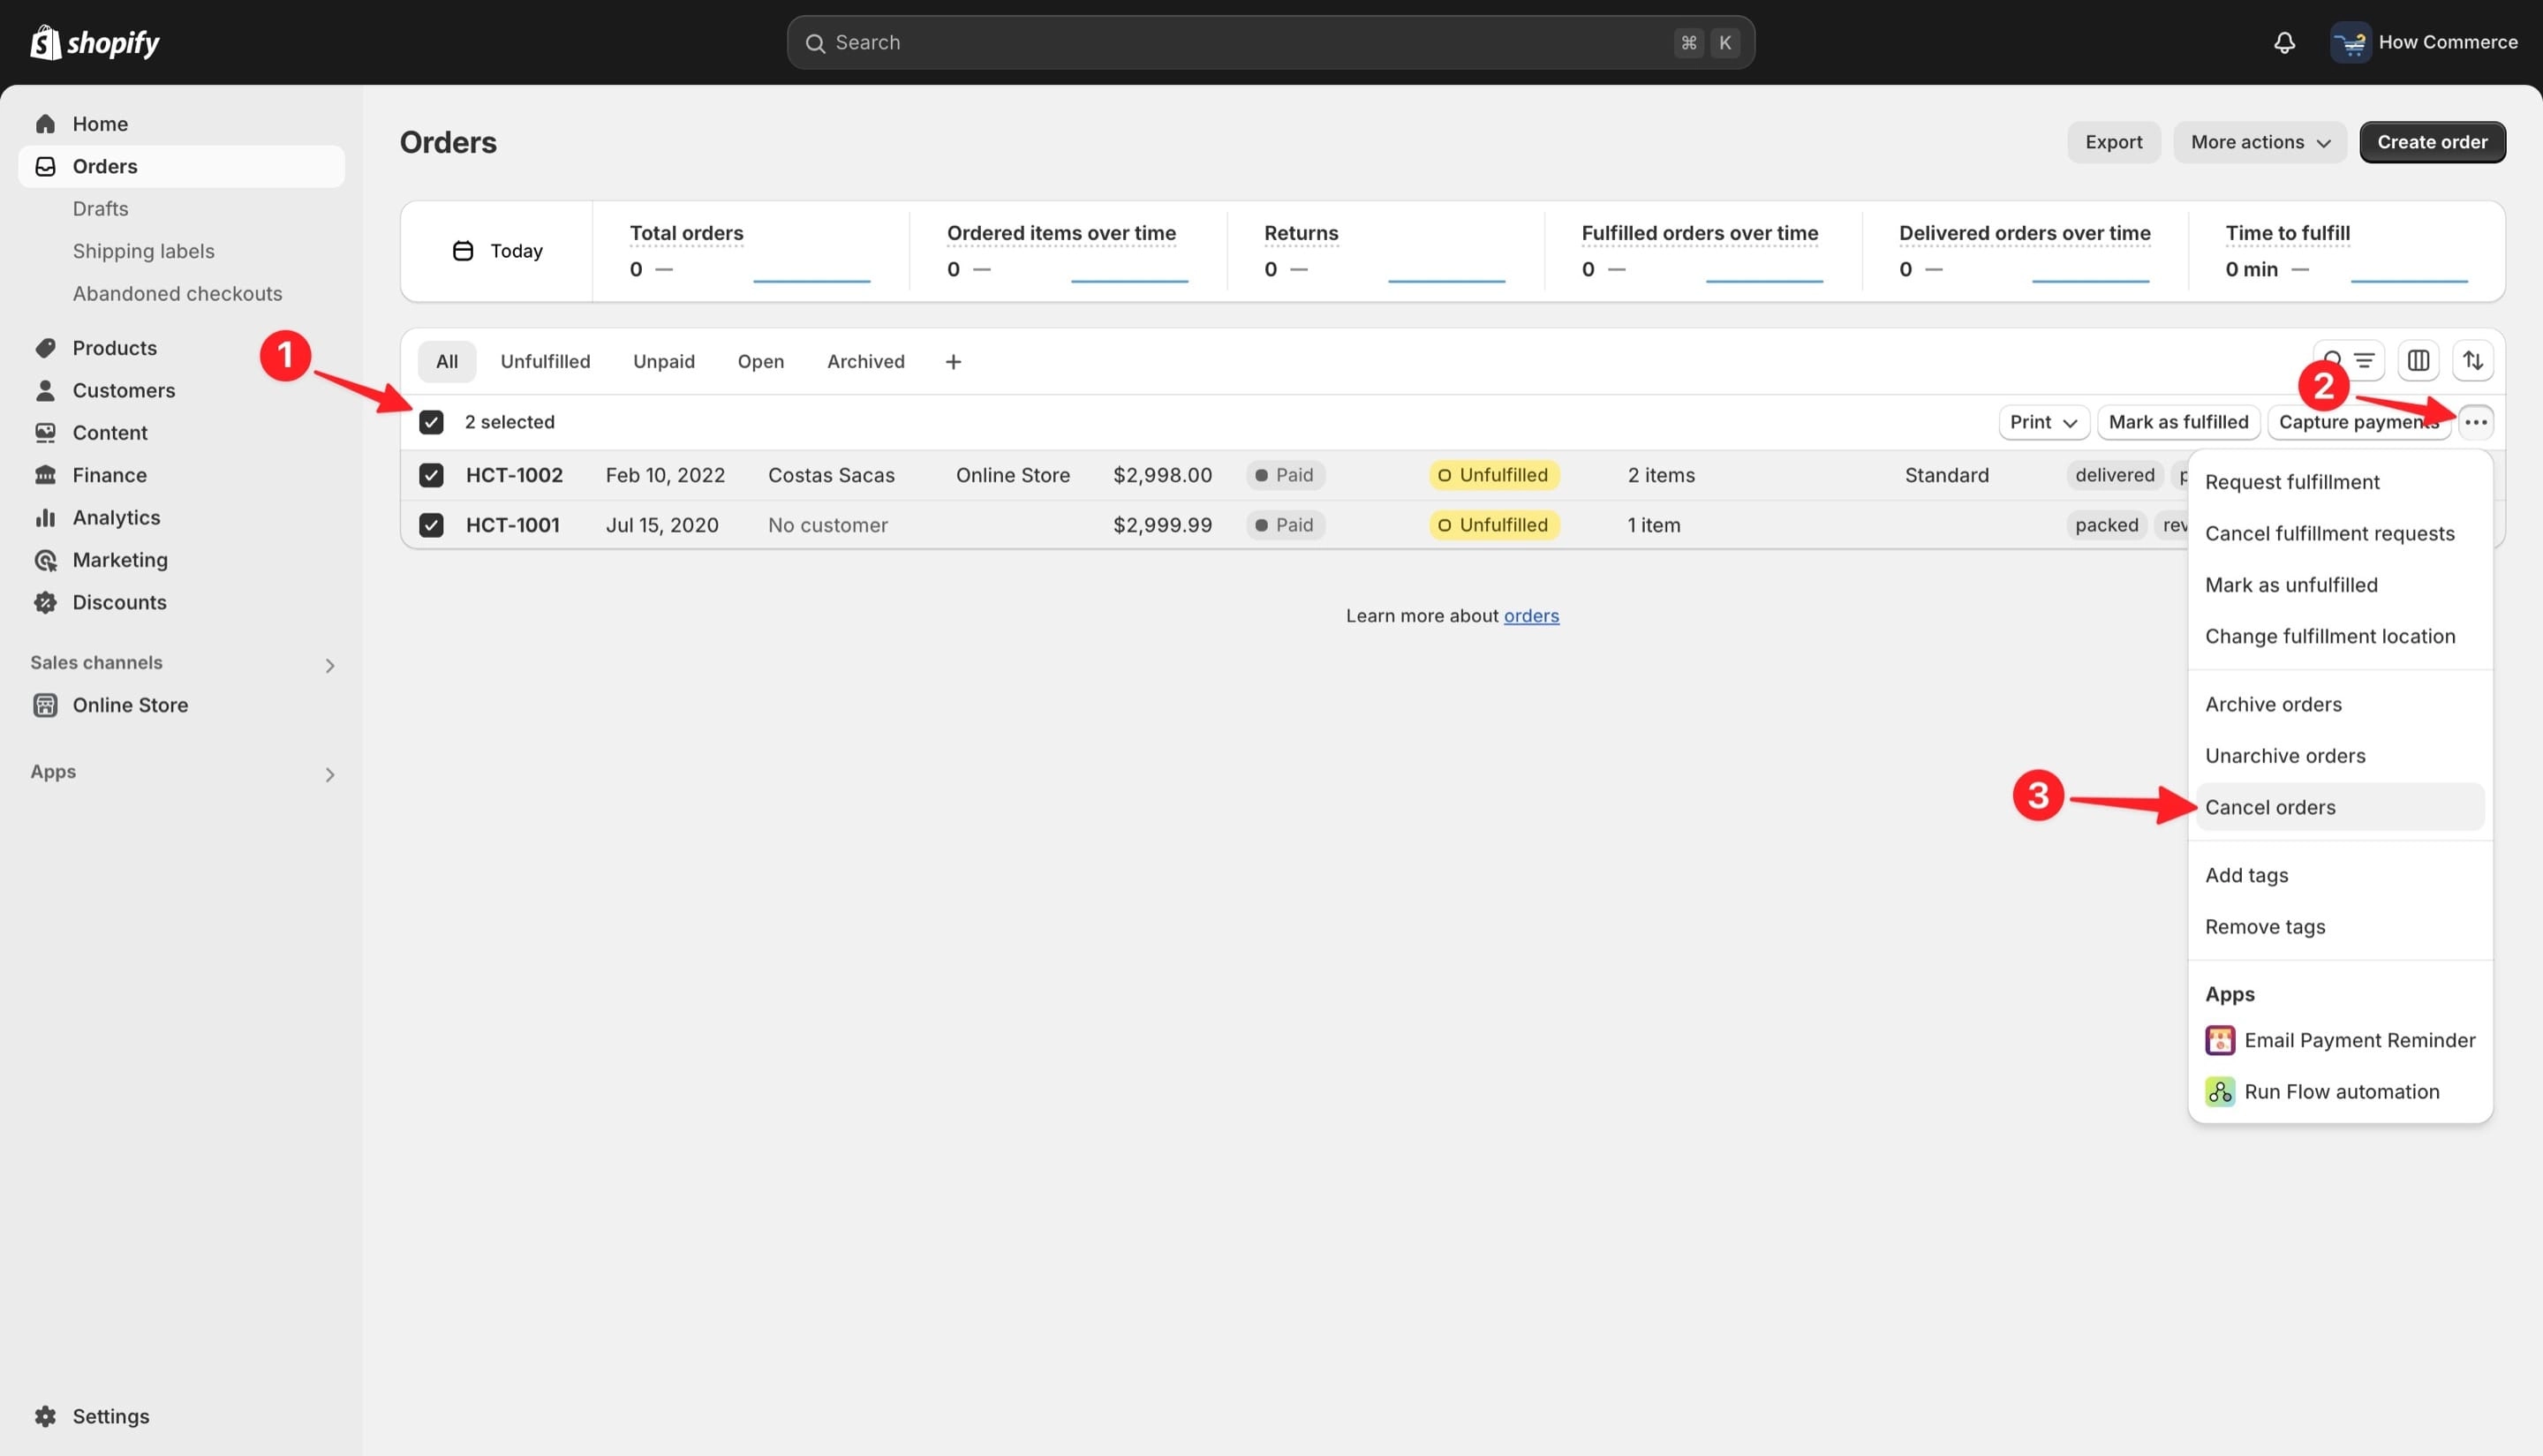Open the Today date range picker
The width and height of the screenshot is (2543, 1456).
click(497, 251)
